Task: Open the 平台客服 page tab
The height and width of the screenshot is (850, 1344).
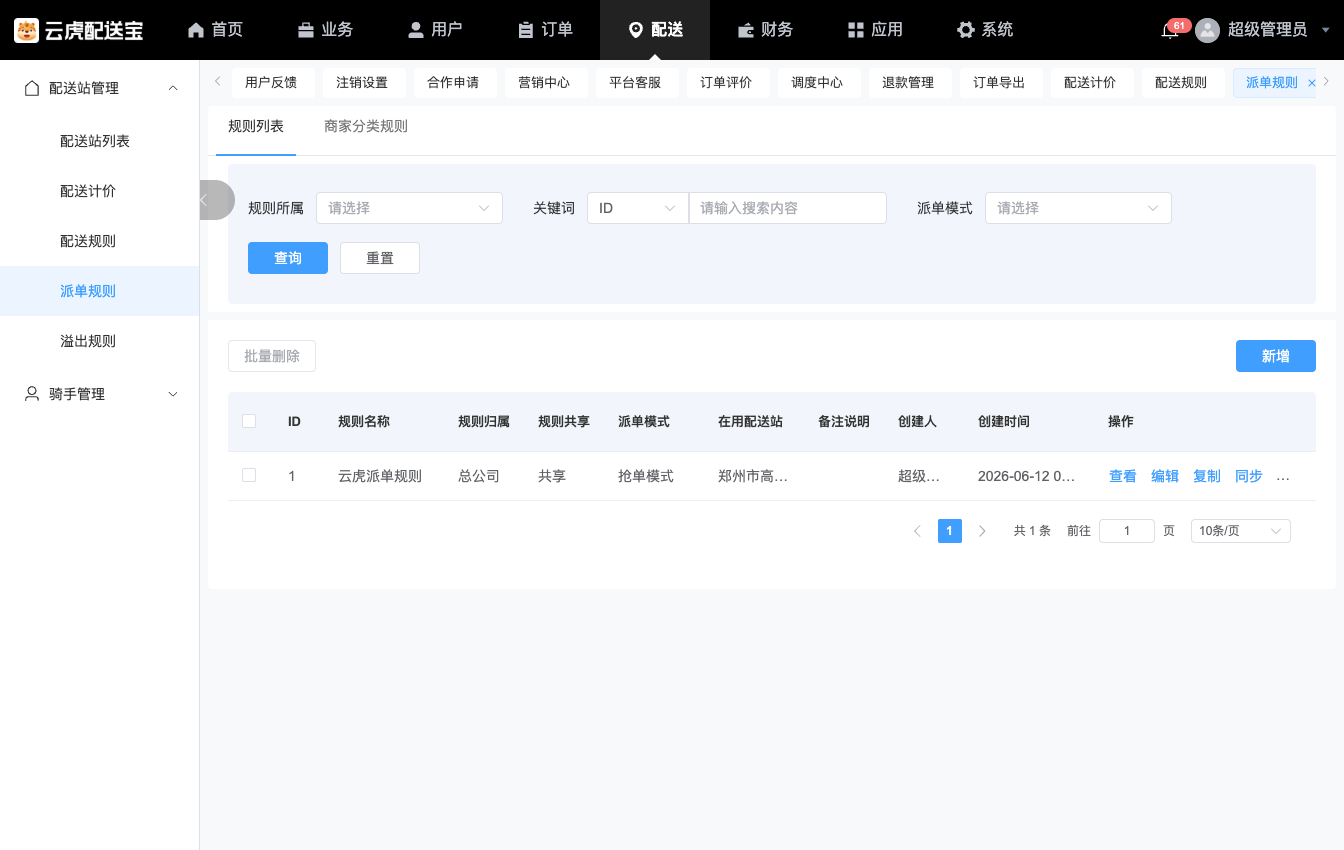Action: [635, 83]
